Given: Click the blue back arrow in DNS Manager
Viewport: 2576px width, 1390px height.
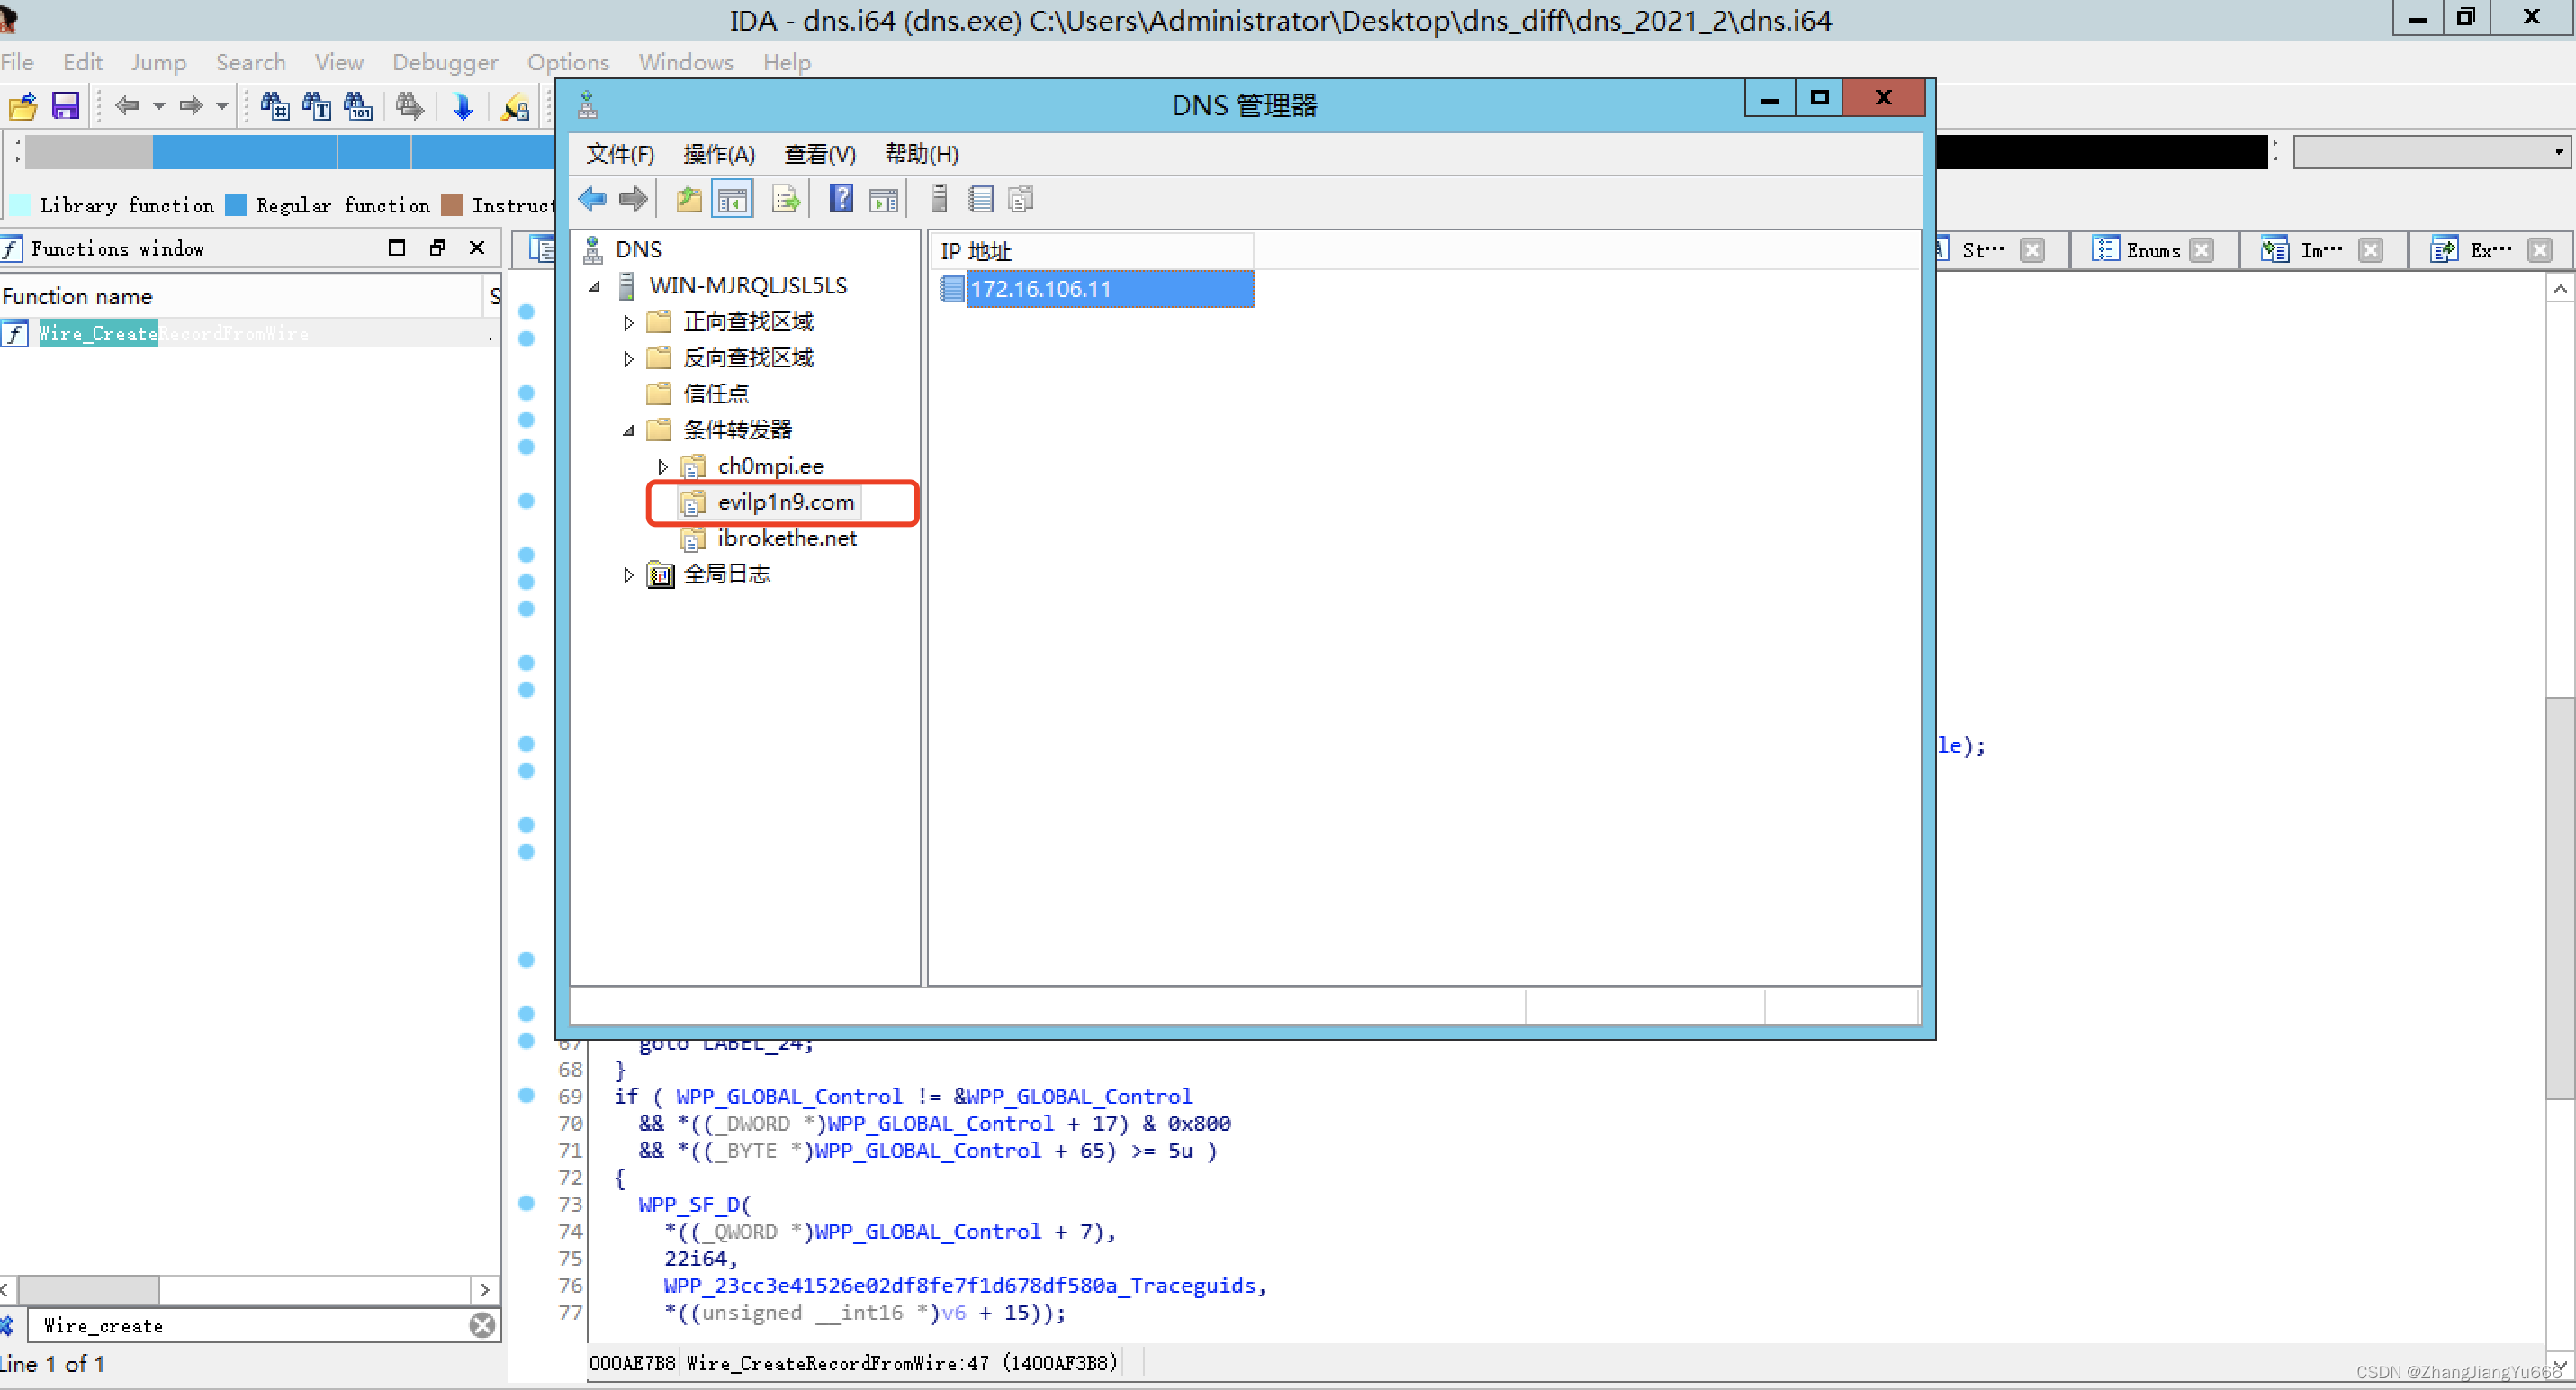Looking at the screenshot, I should tap(592, 199).
